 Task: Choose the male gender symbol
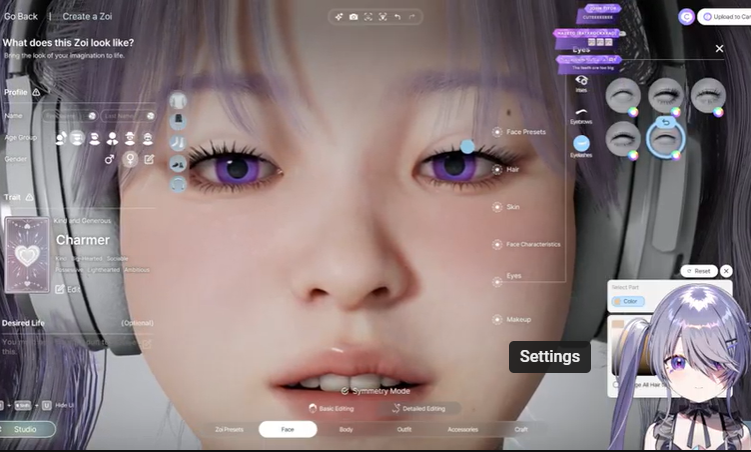point(109,159)
